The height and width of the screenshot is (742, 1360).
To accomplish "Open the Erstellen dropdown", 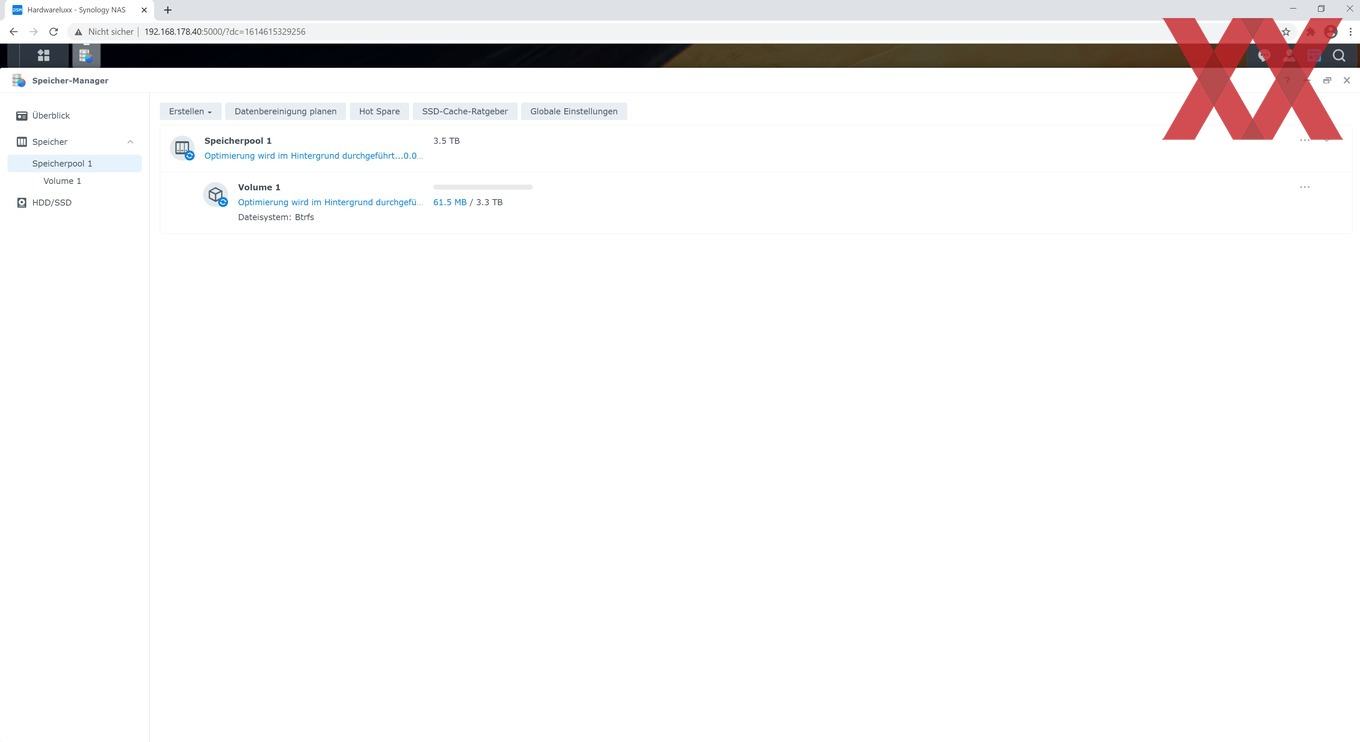I will tap(190, 111).
